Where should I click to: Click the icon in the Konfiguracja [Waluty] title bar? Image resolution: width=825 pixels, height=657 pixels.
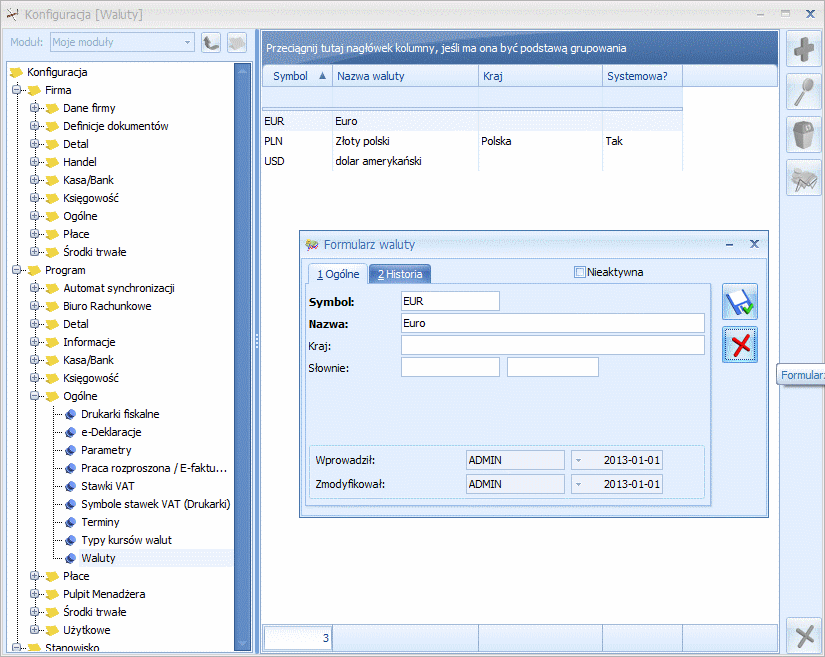[x=13, y=14]
